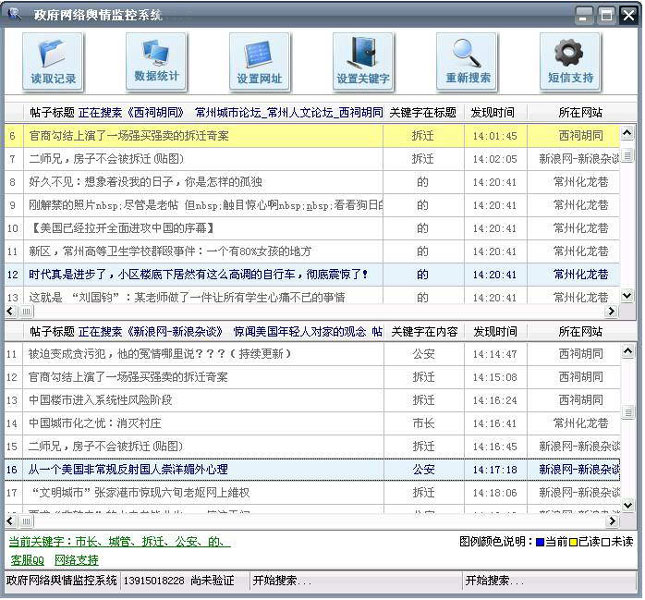The height and width of the screenshot is (600, 645).
Task: Select row 美国已经拉开全面进攻中国的序幕
Action: [312, 228]
